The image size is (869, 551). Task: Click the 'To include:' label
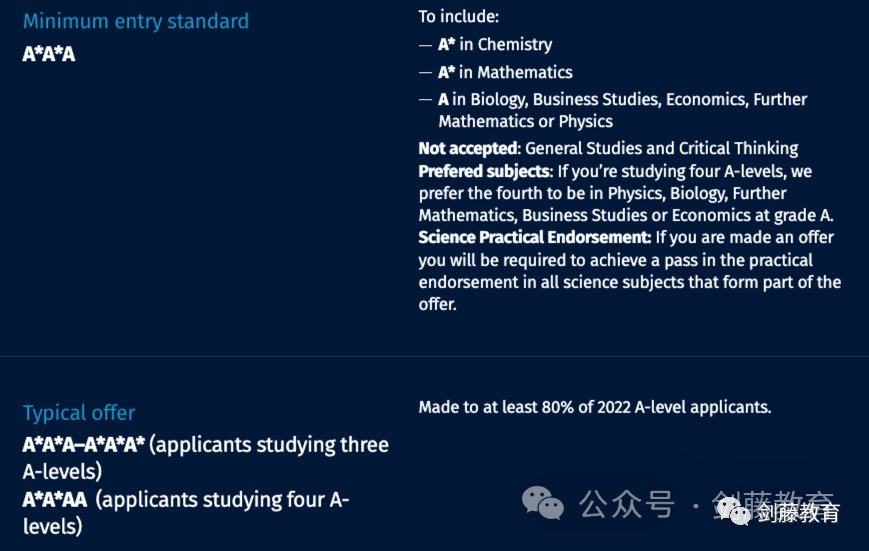point(458,17)
